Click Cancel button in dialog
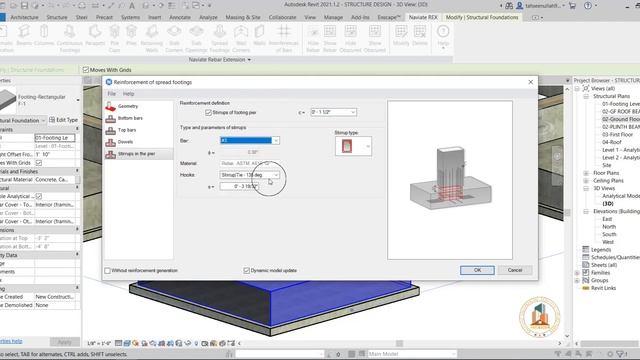 (x=515, y=270)
